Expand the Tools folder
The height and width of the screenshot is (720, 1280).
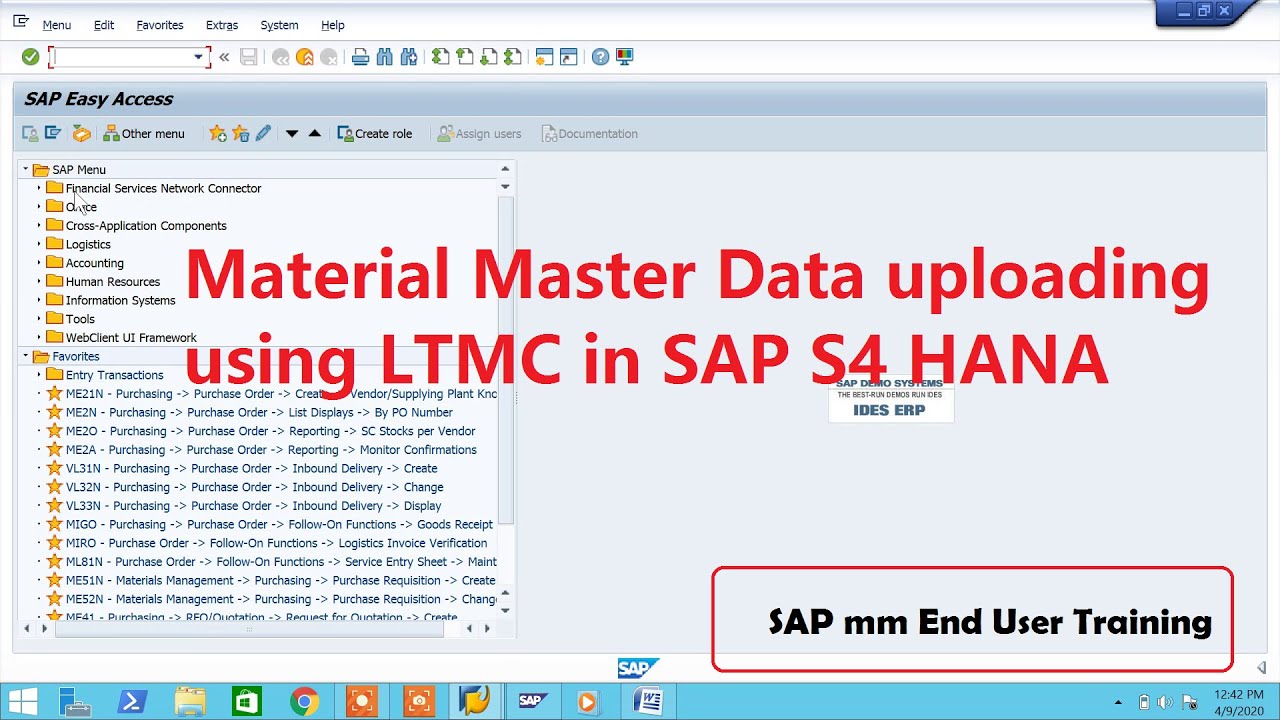[39, 319]
